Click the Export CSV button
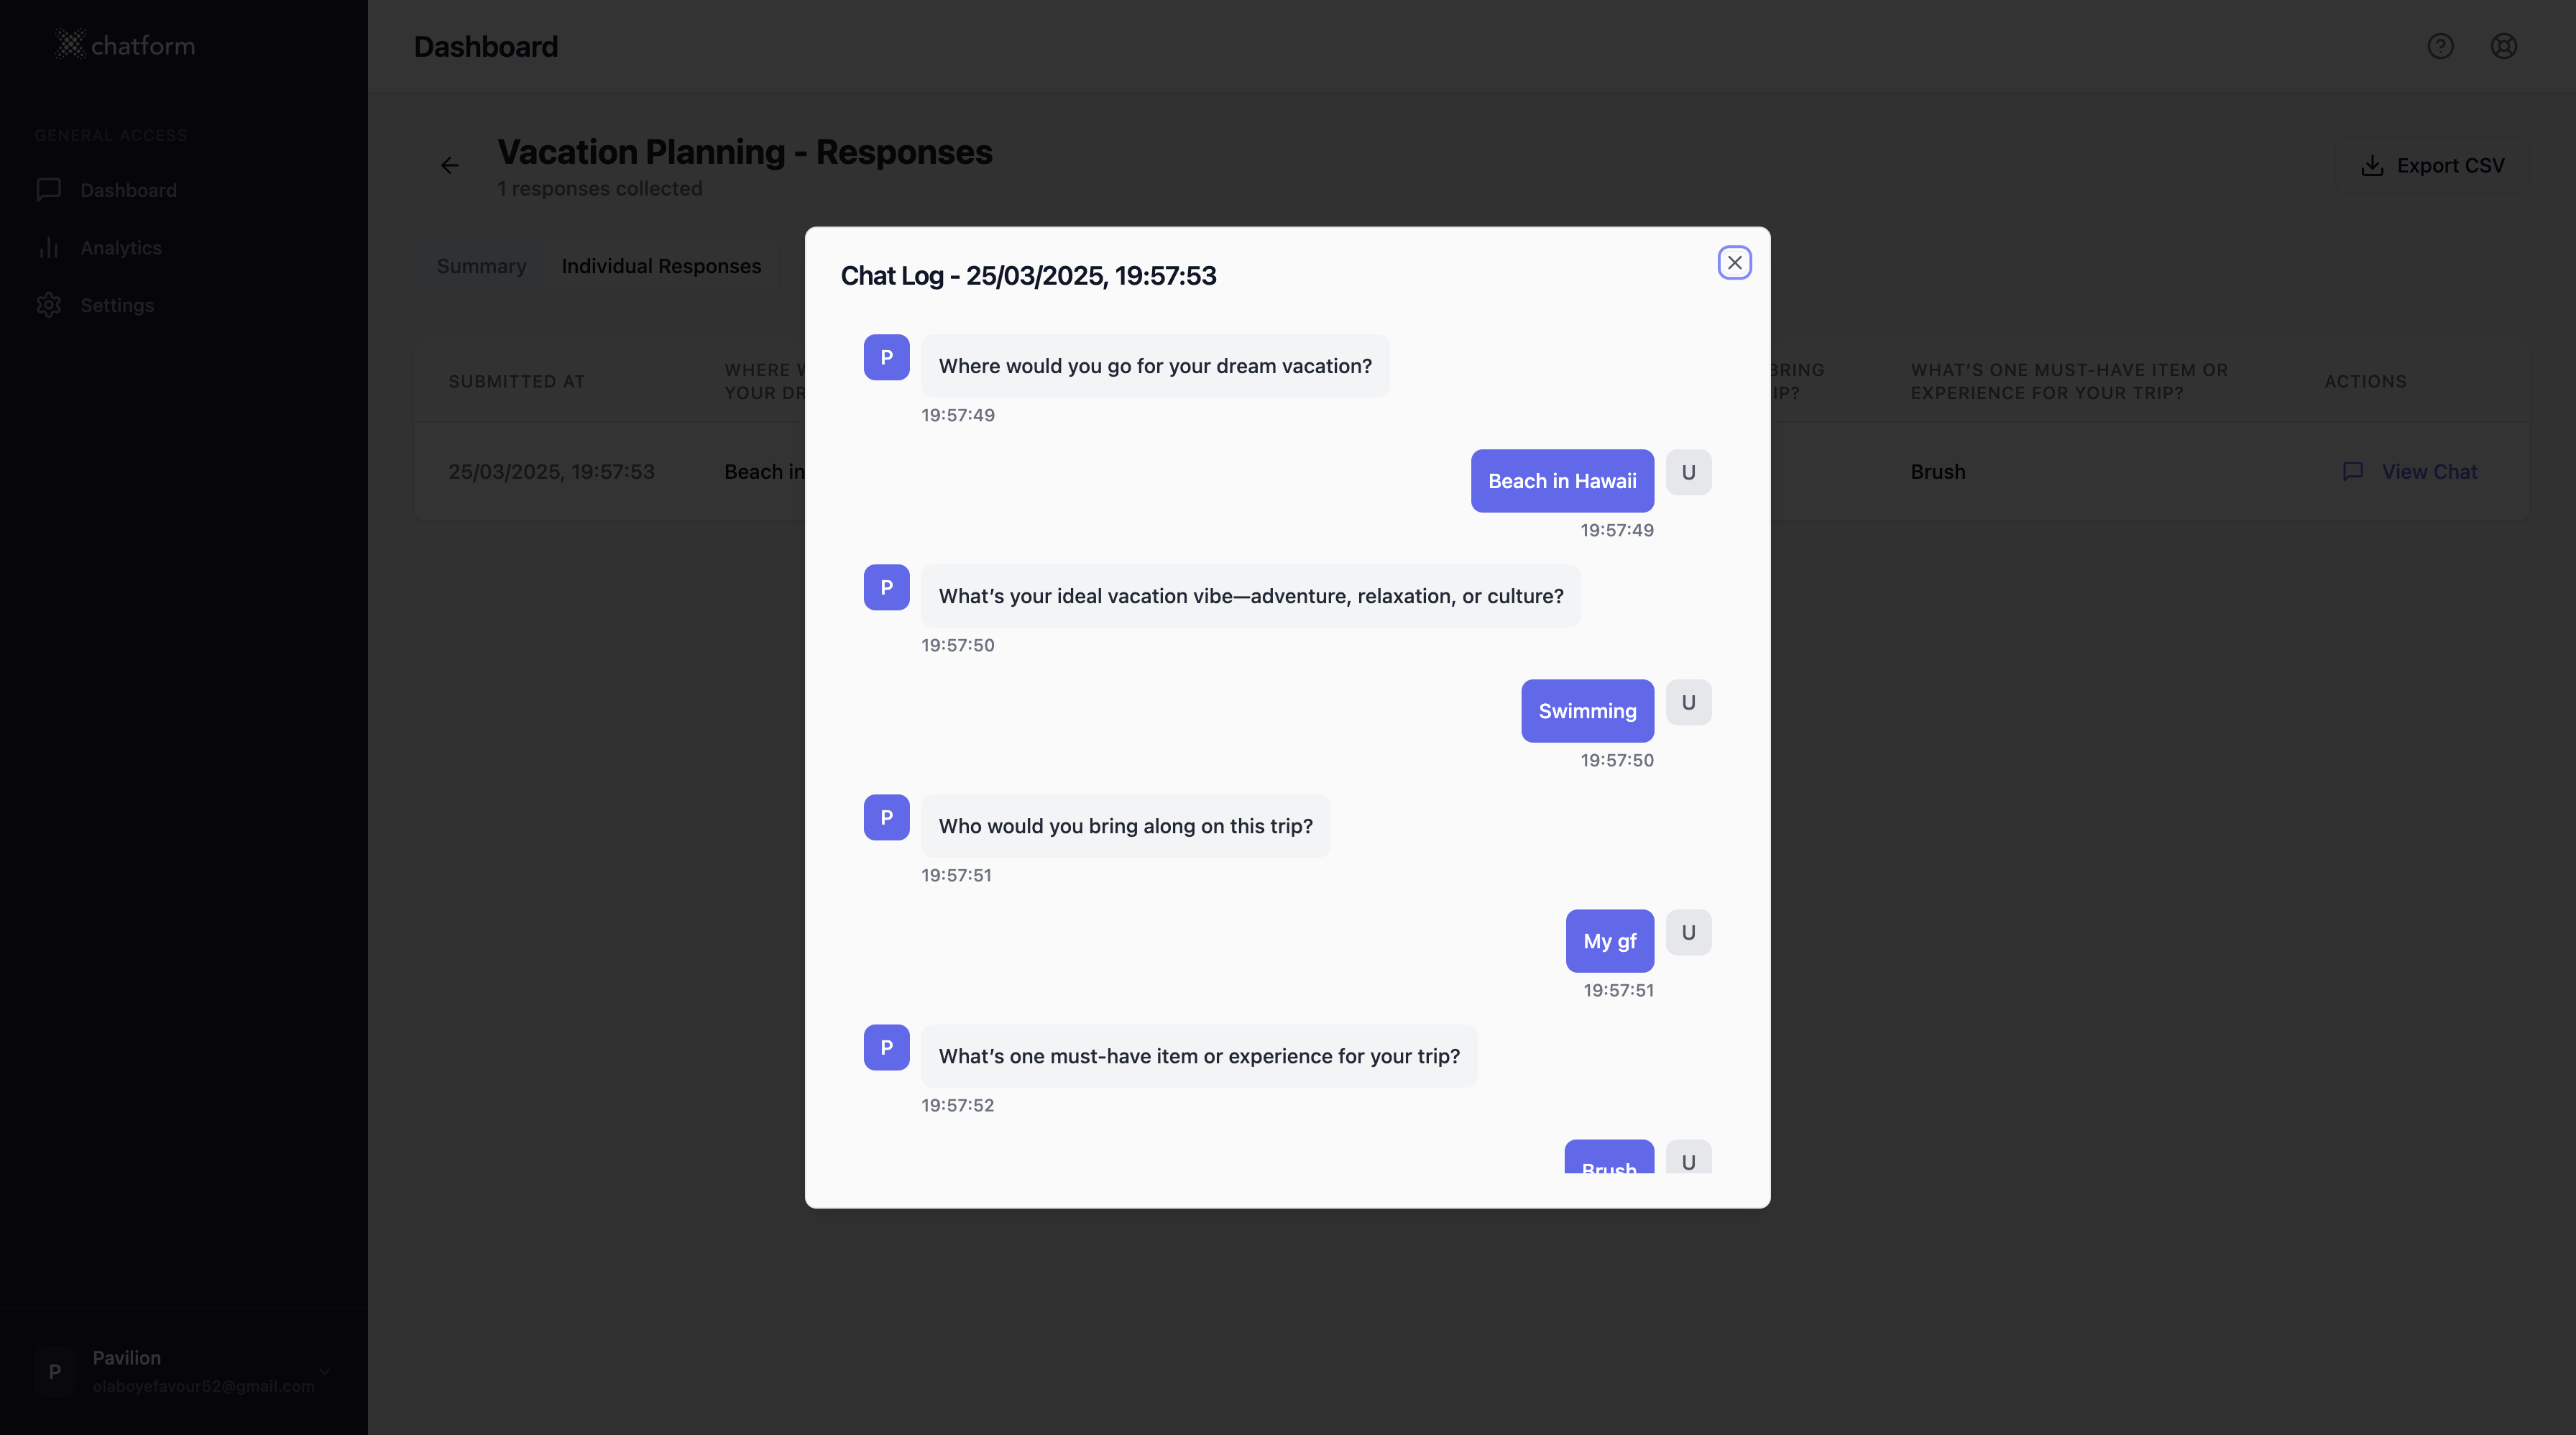 [2432, 165]
